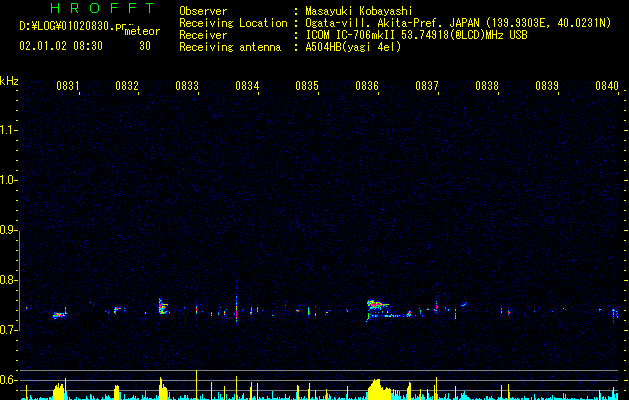Click the 1.0 frequency axis label
Image resolution: width=629 pixels, height=400 pixels.
click(x=8, y=180)
